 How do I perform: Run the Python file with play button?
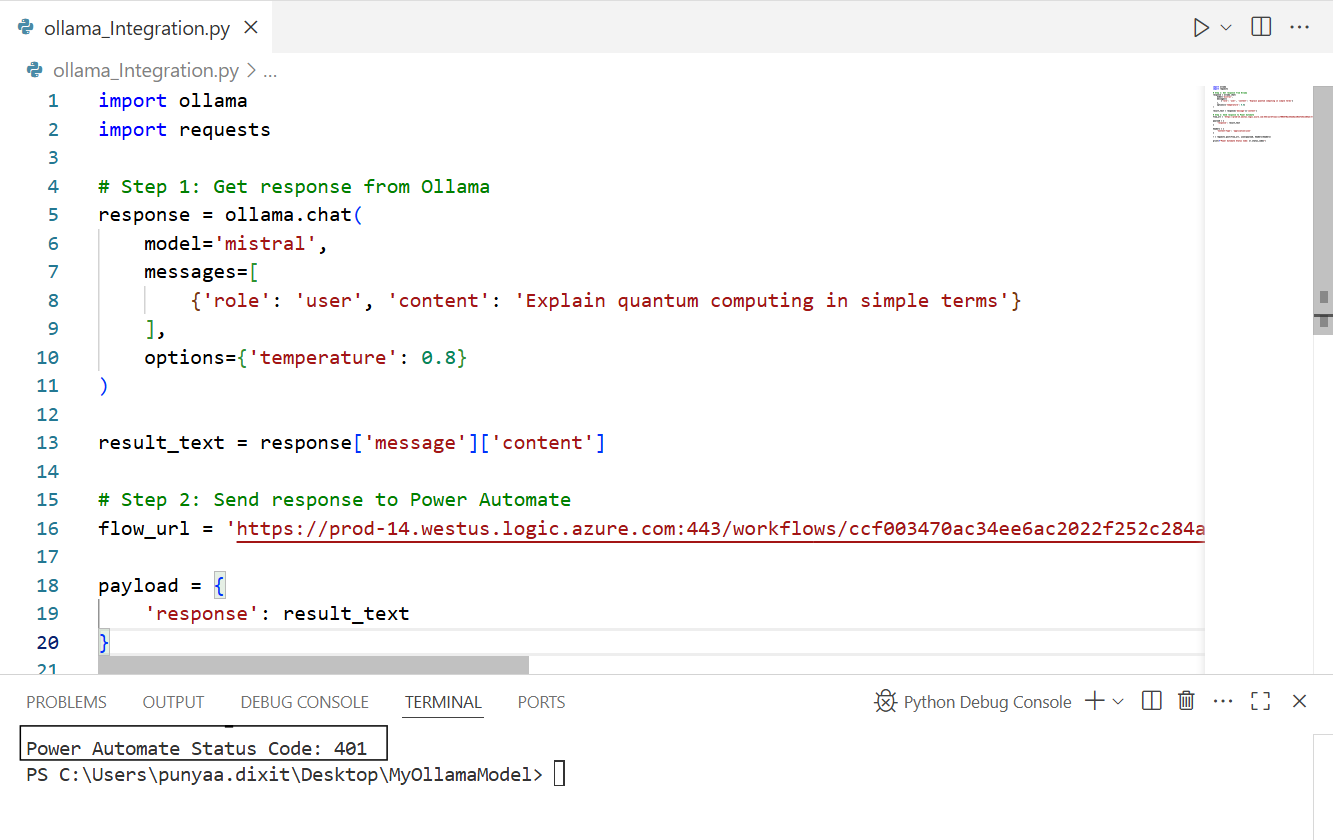click(x=1201, y=28)
